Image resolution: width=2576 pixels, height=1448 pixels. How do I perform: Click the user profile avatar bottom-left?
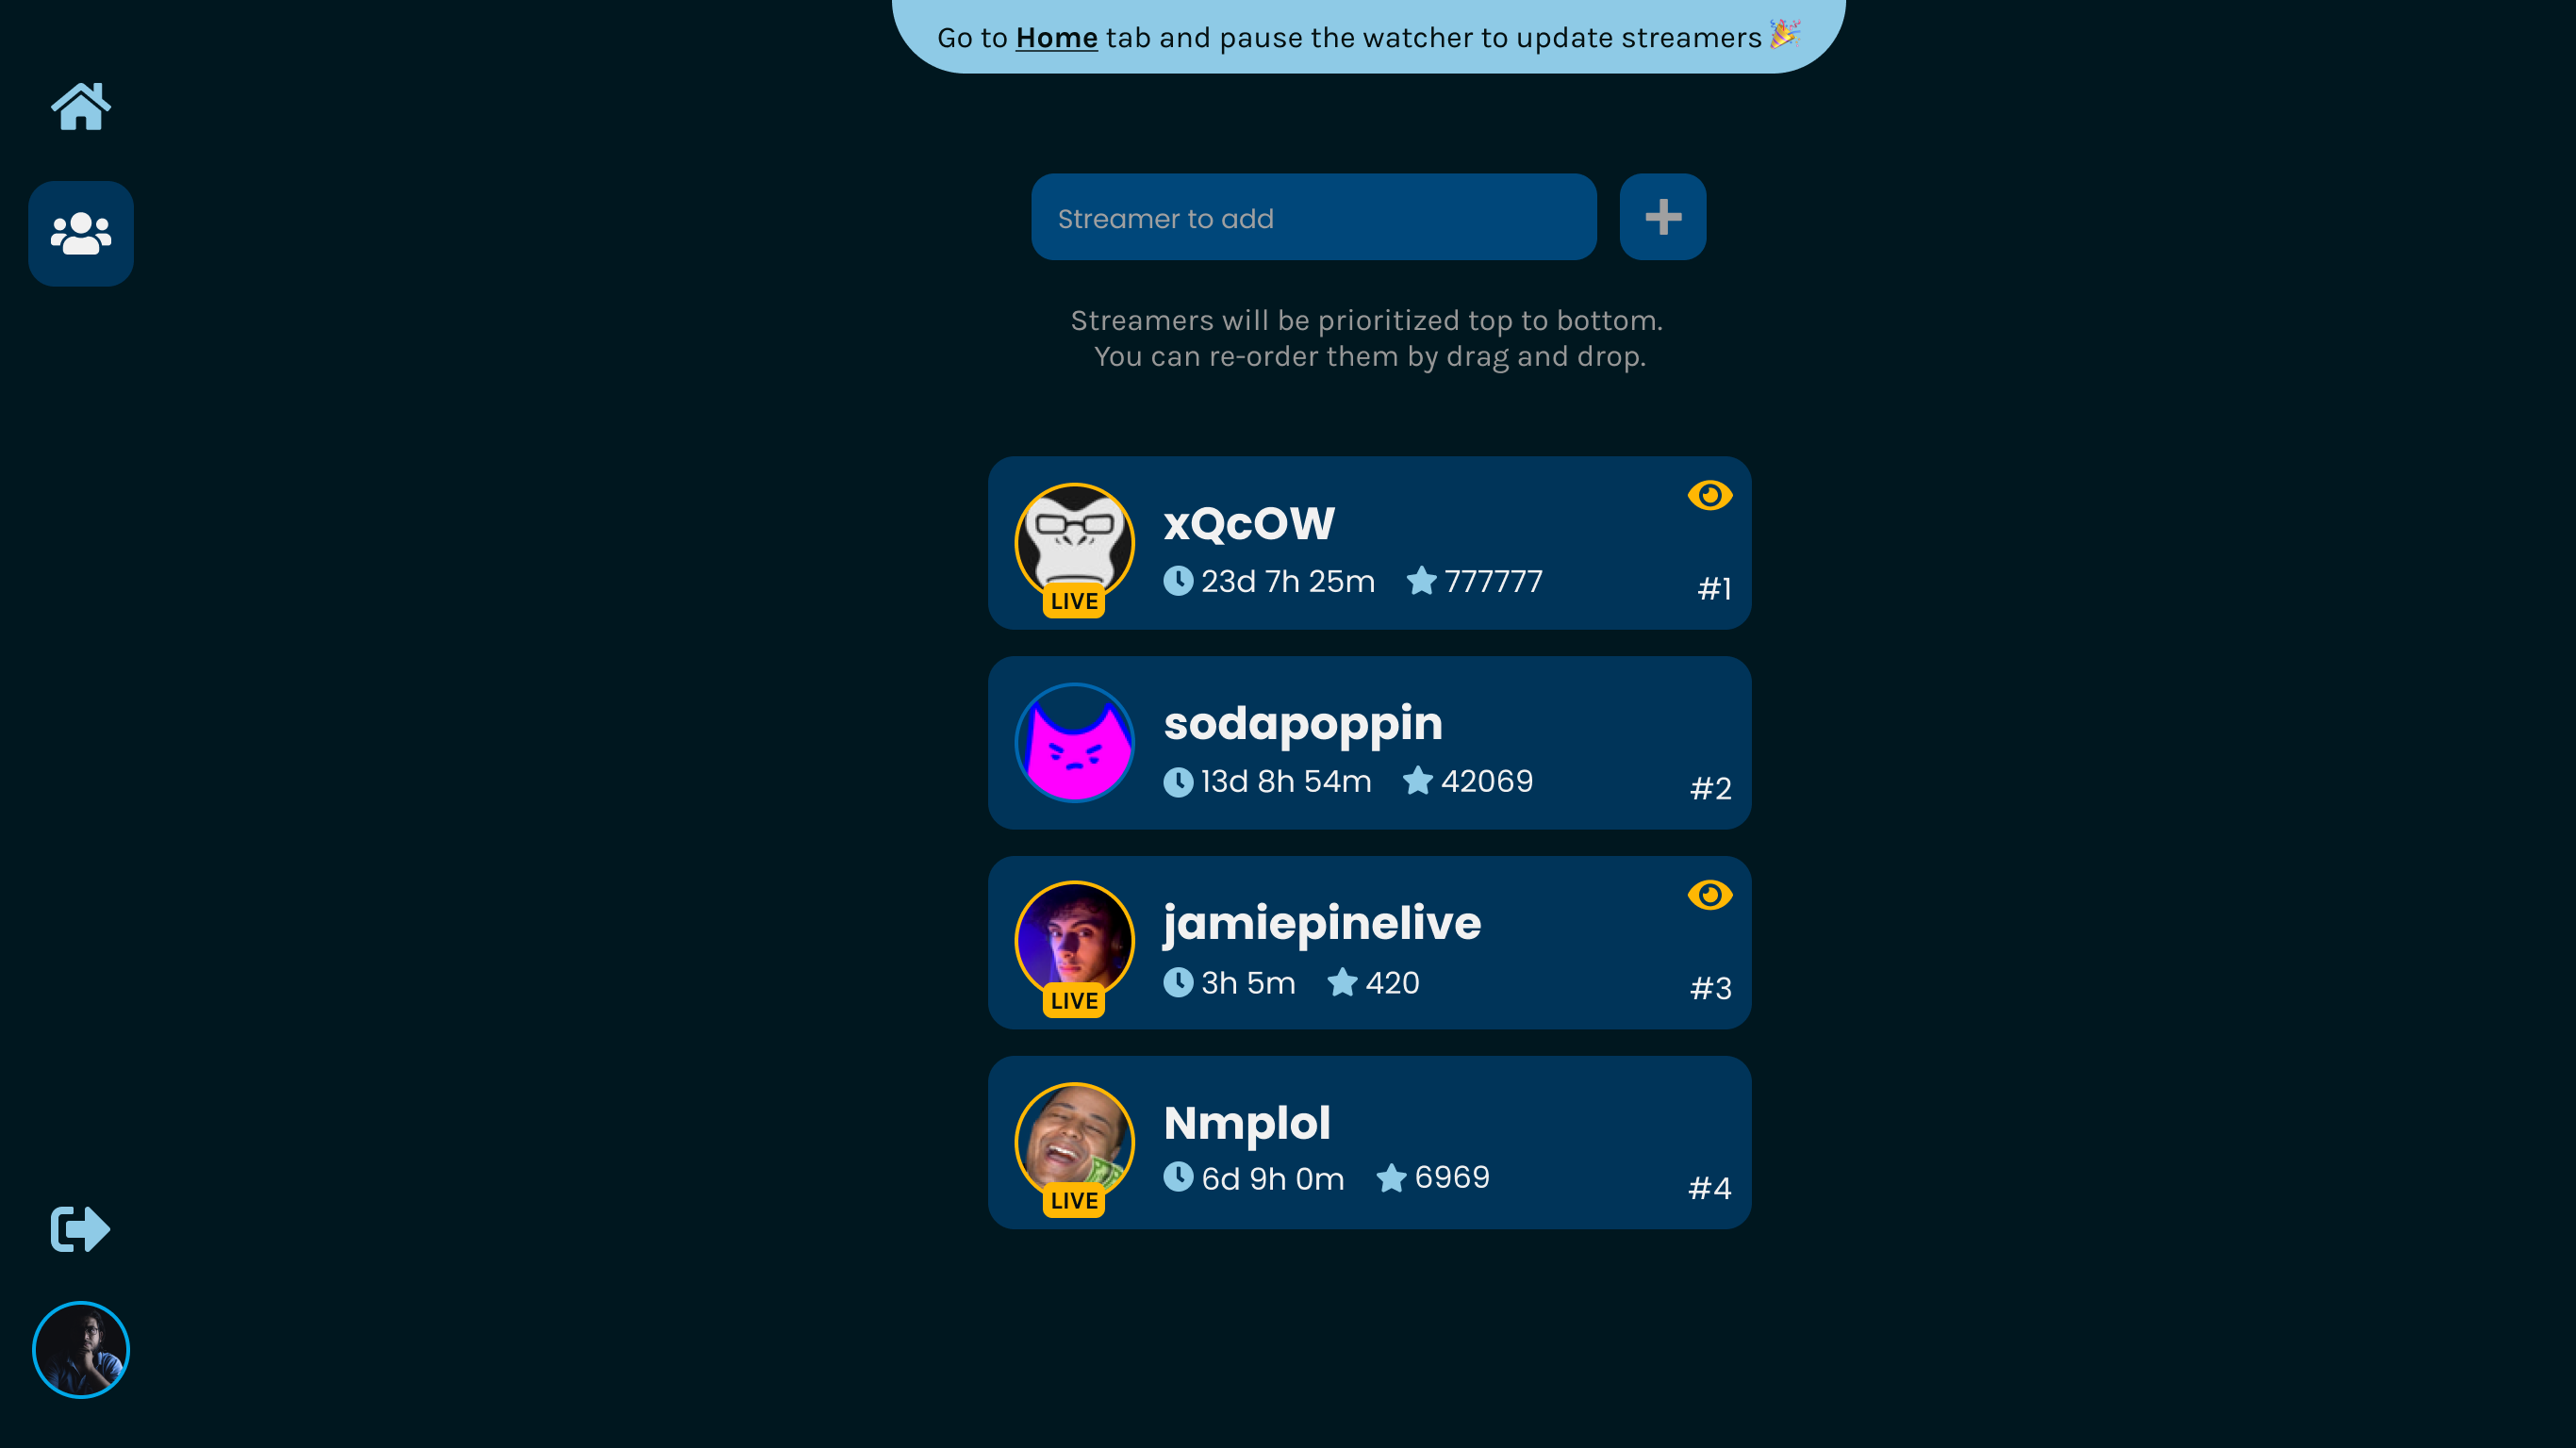coord(81,1351)
